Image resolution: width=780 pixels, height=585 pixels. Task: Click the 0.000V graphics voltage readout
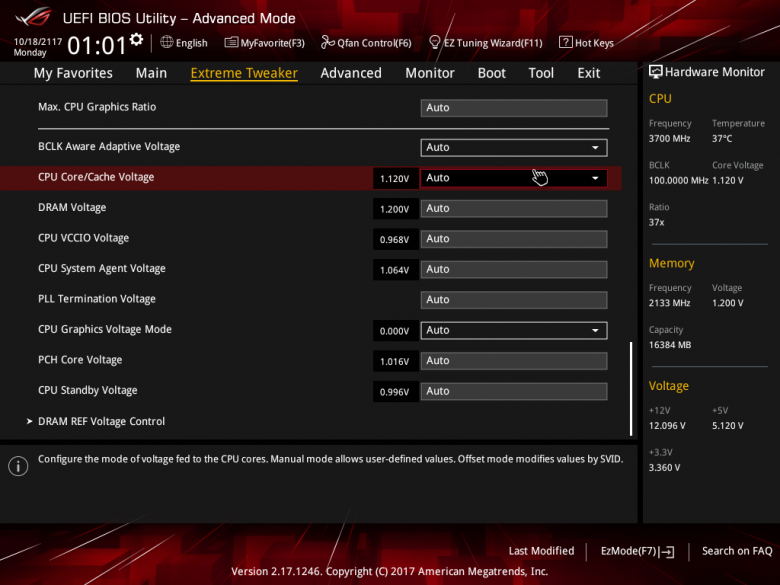tap(394, 331)
